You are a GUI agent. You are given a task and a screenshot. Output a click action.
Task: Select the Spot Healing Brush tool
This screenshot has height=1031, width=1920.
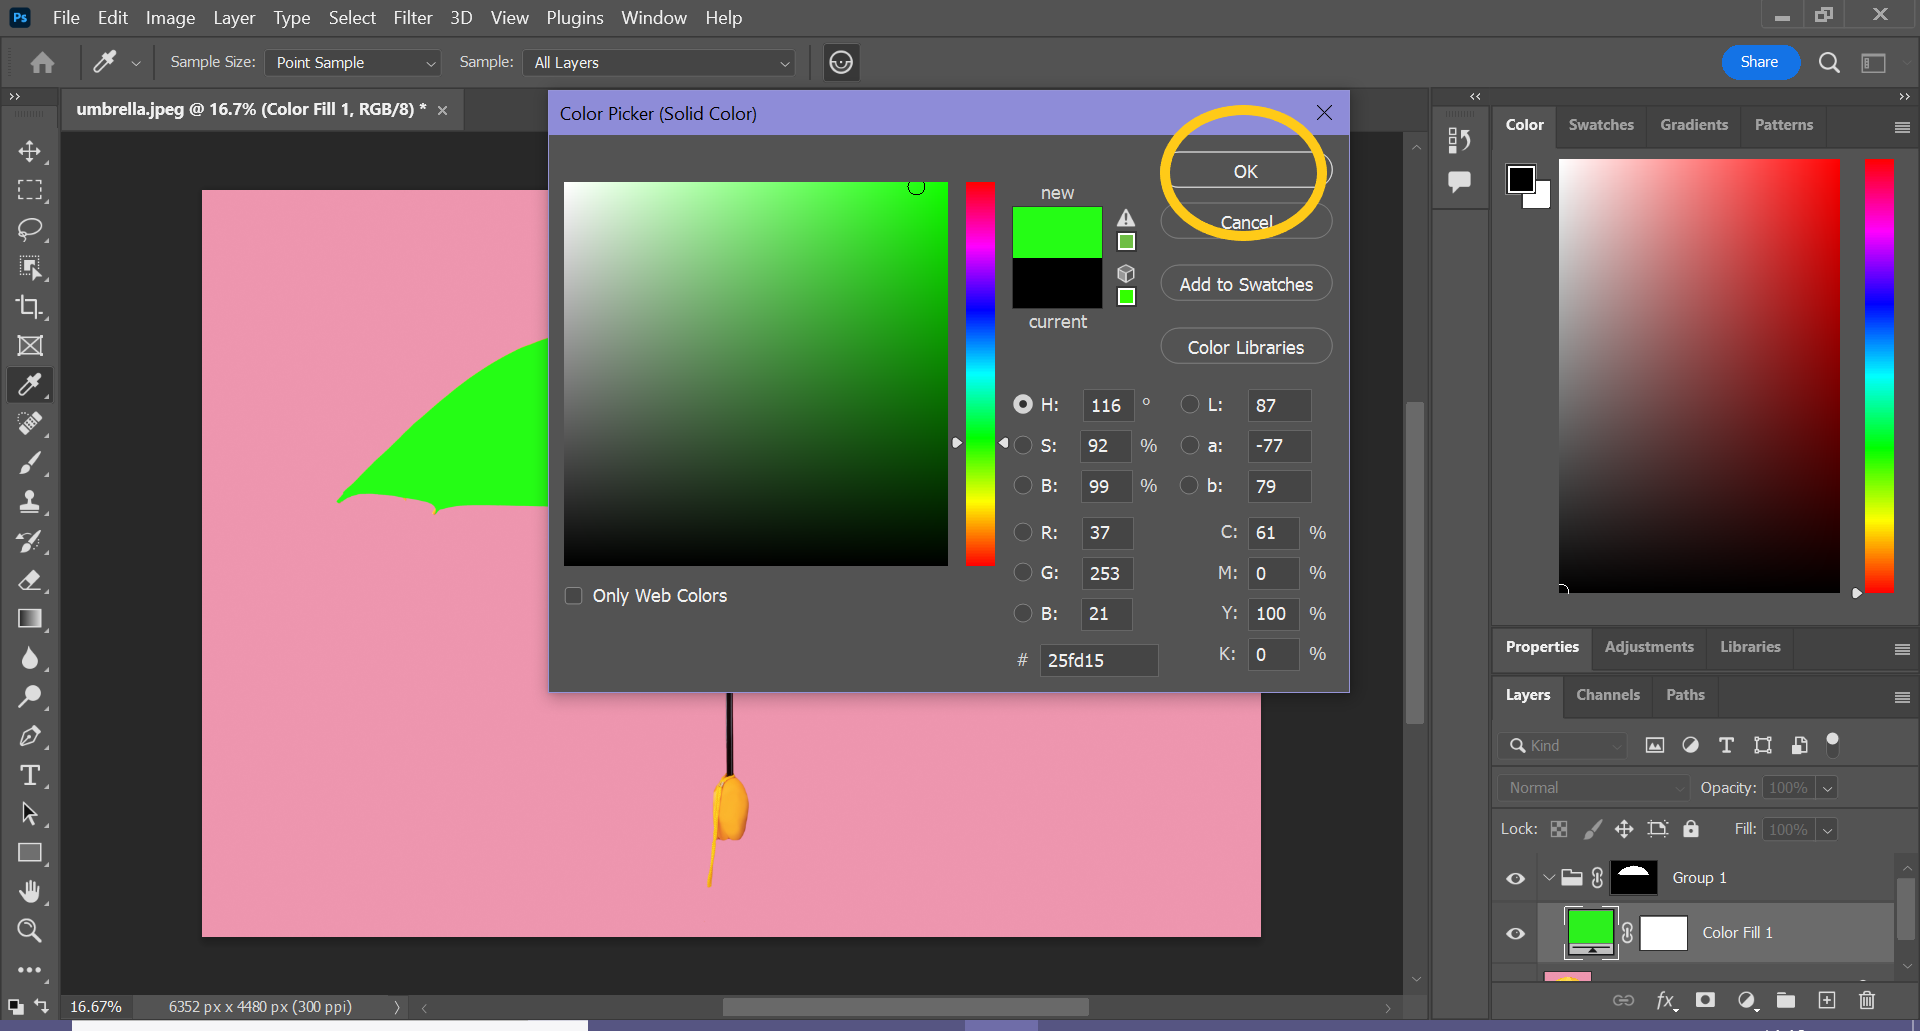(30, 424)
